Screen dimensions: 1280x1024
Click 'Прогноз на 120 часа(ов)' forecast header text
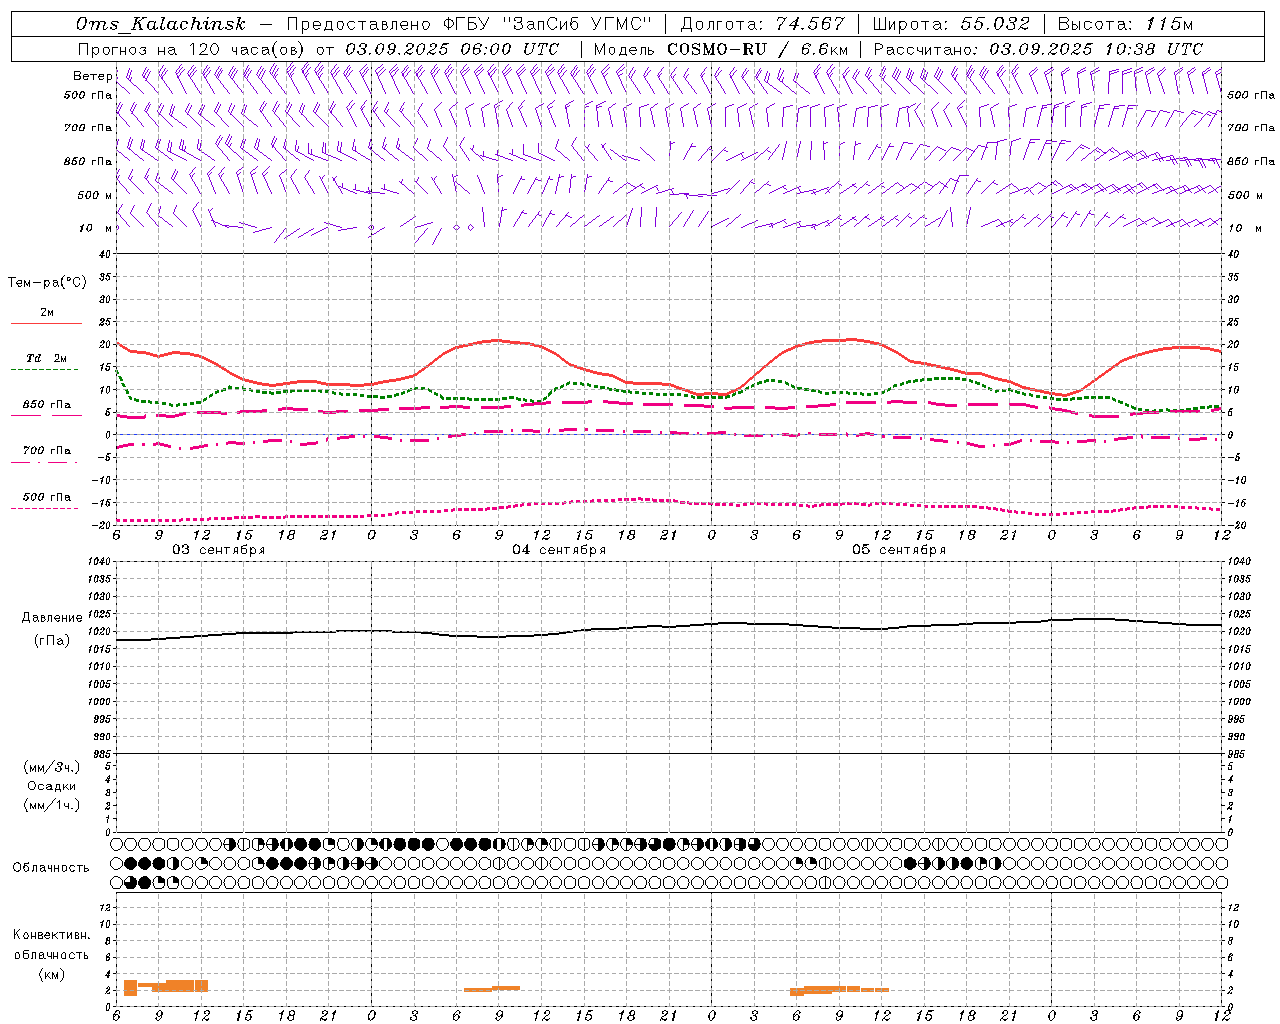192,49
